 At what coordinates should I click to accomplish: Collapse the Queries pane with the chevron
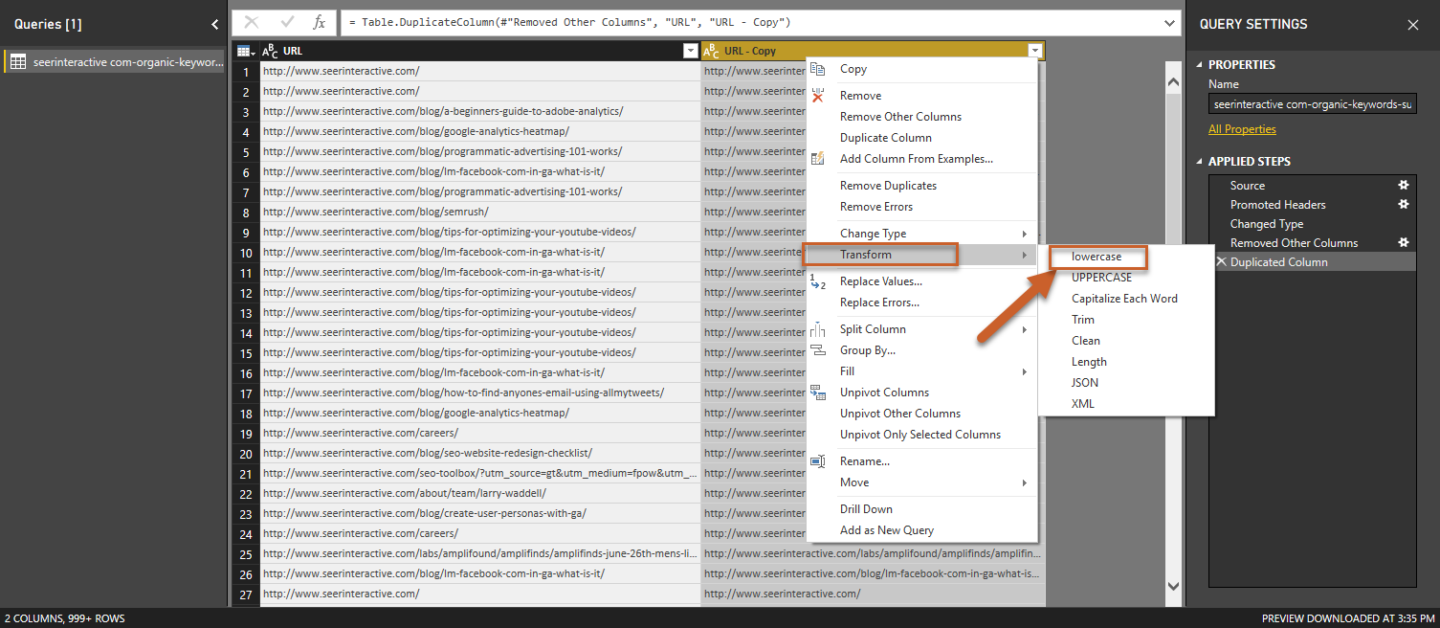214,24
